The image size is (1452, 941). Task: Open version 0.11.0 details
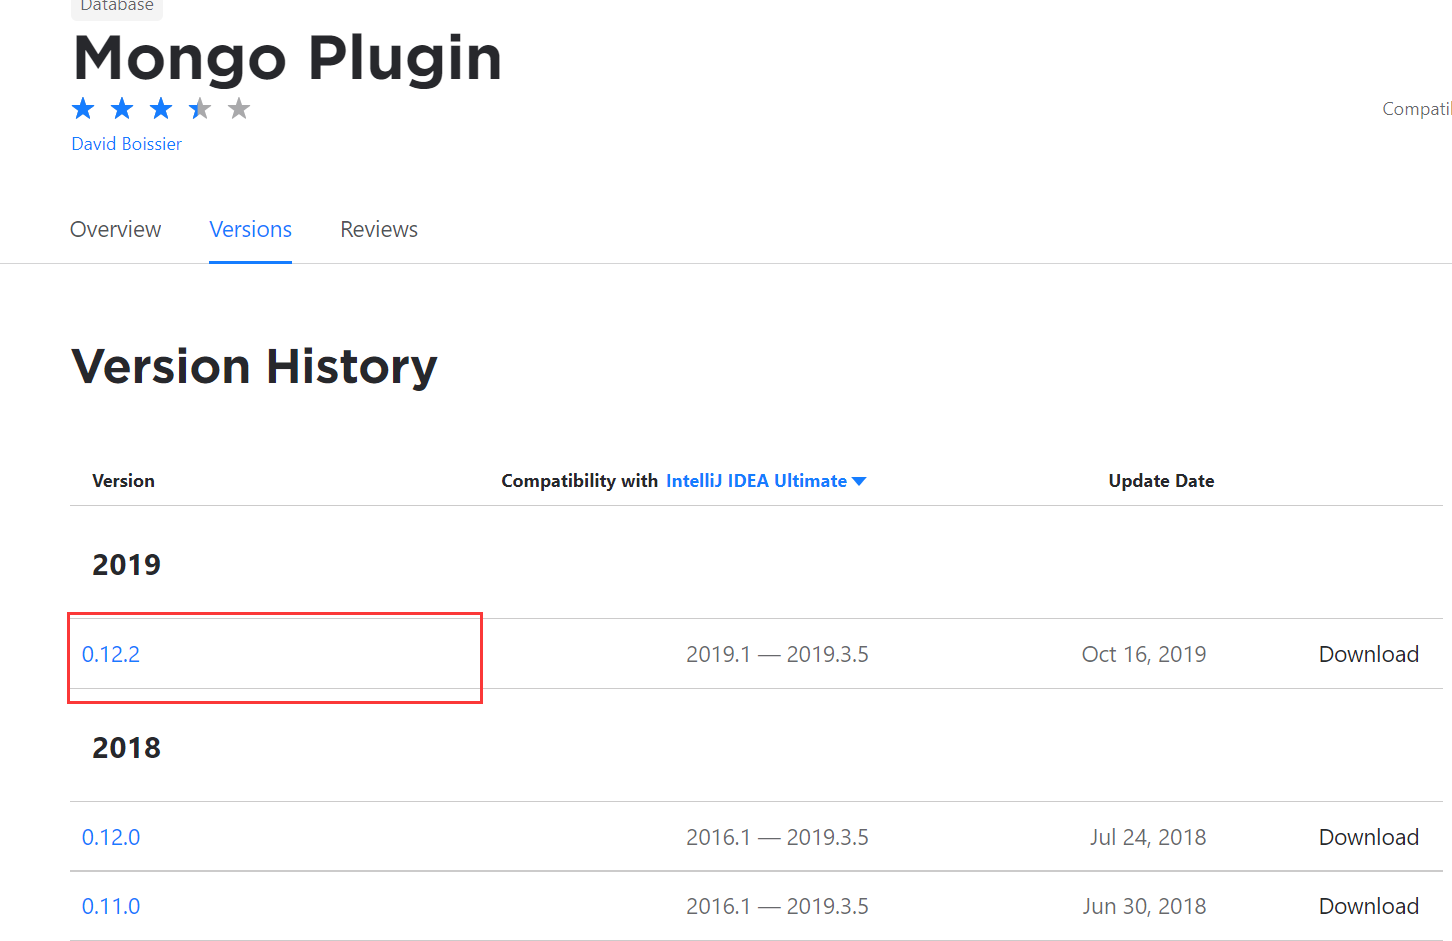[x=110, y=905]
